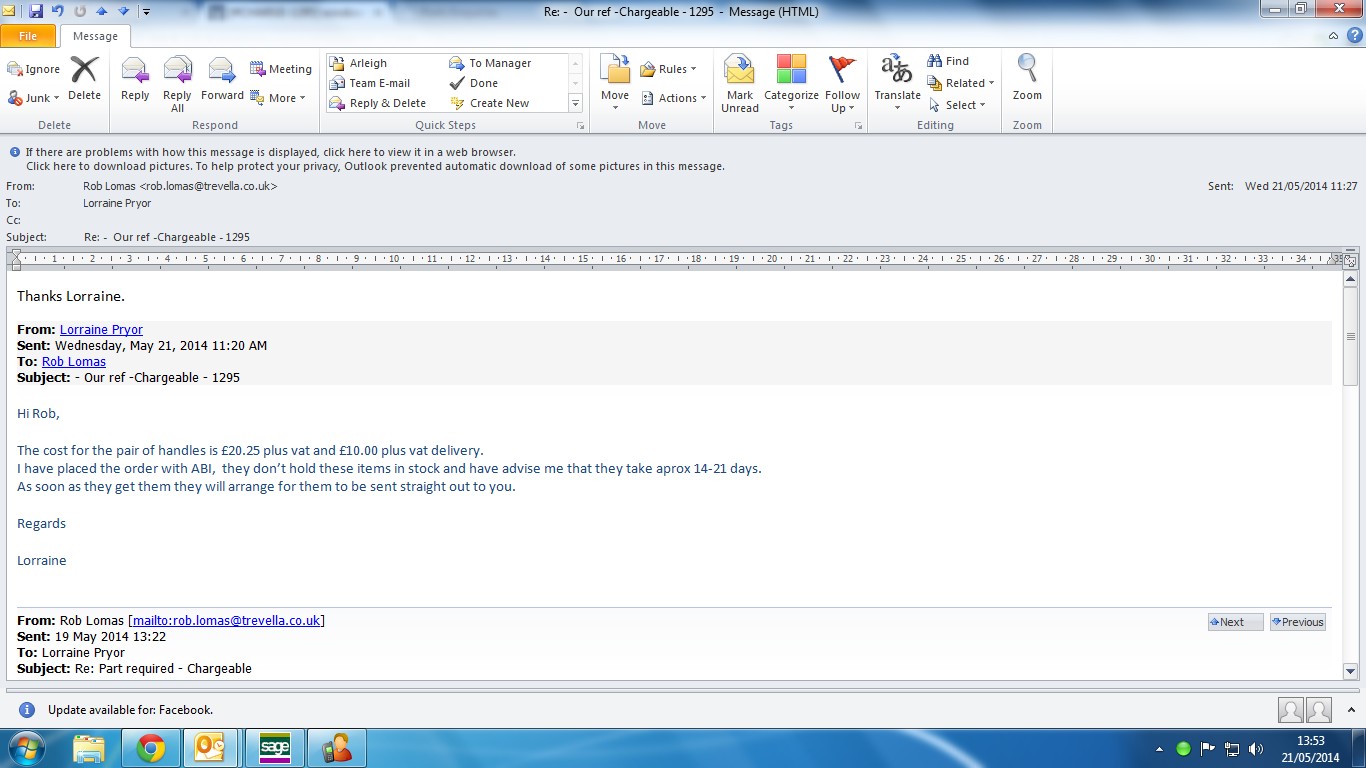
Task: Click the message scrollbar up arrow
Action: coord(1350,280)
